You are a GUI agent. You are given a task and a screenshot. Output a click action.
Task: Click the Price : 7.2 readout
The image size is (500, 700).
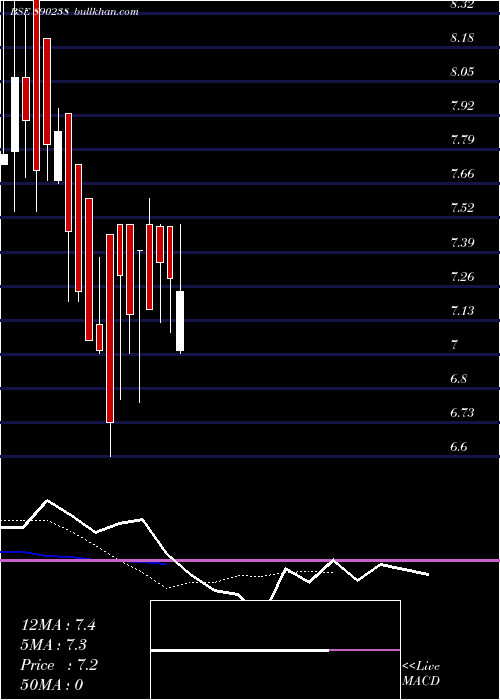(x=59, y=665)
